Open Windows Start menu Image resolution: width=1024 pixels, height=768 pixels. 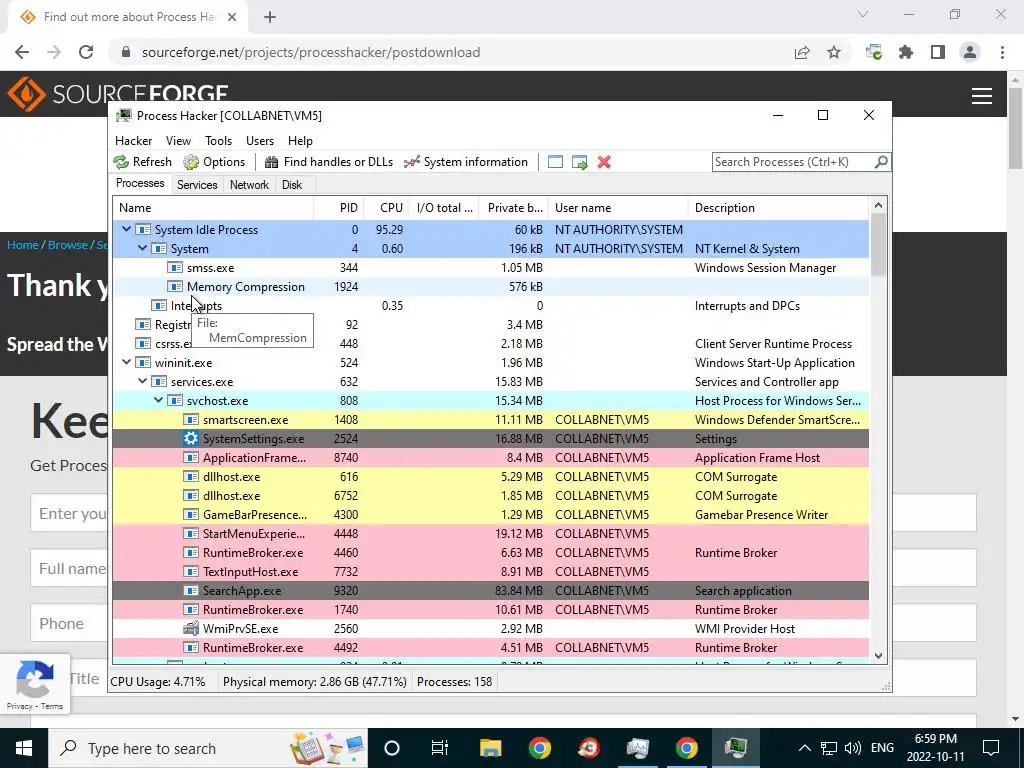24,748
